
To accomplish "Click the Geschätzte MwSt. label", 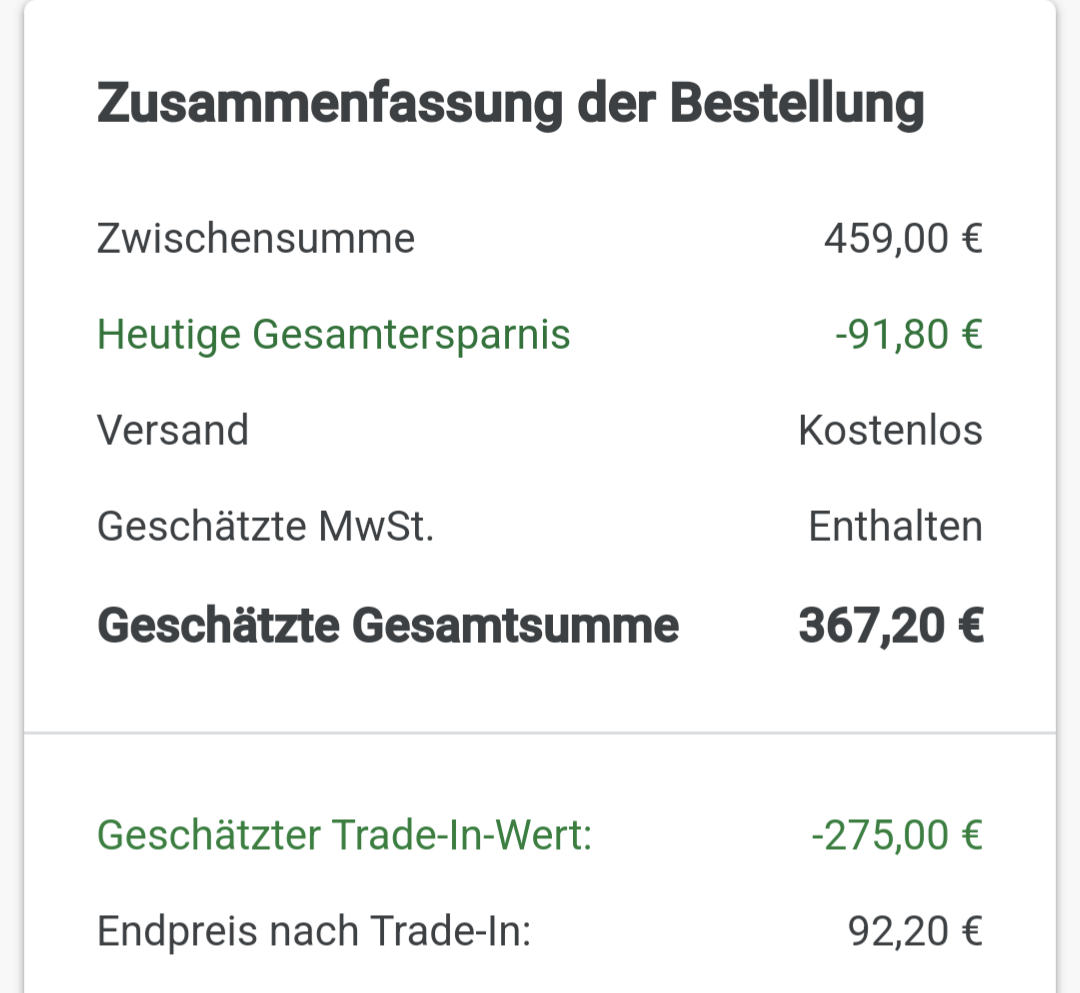I will 265,526.
